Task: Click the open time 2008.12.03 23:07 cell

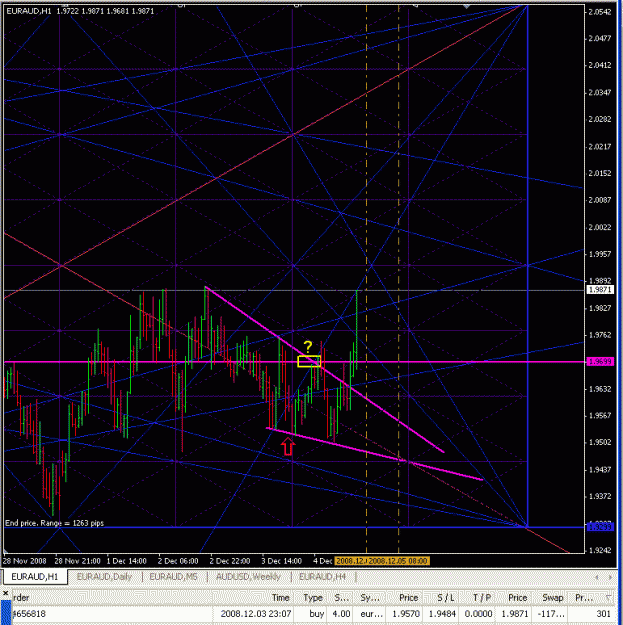Action: [x=256, y=614]
